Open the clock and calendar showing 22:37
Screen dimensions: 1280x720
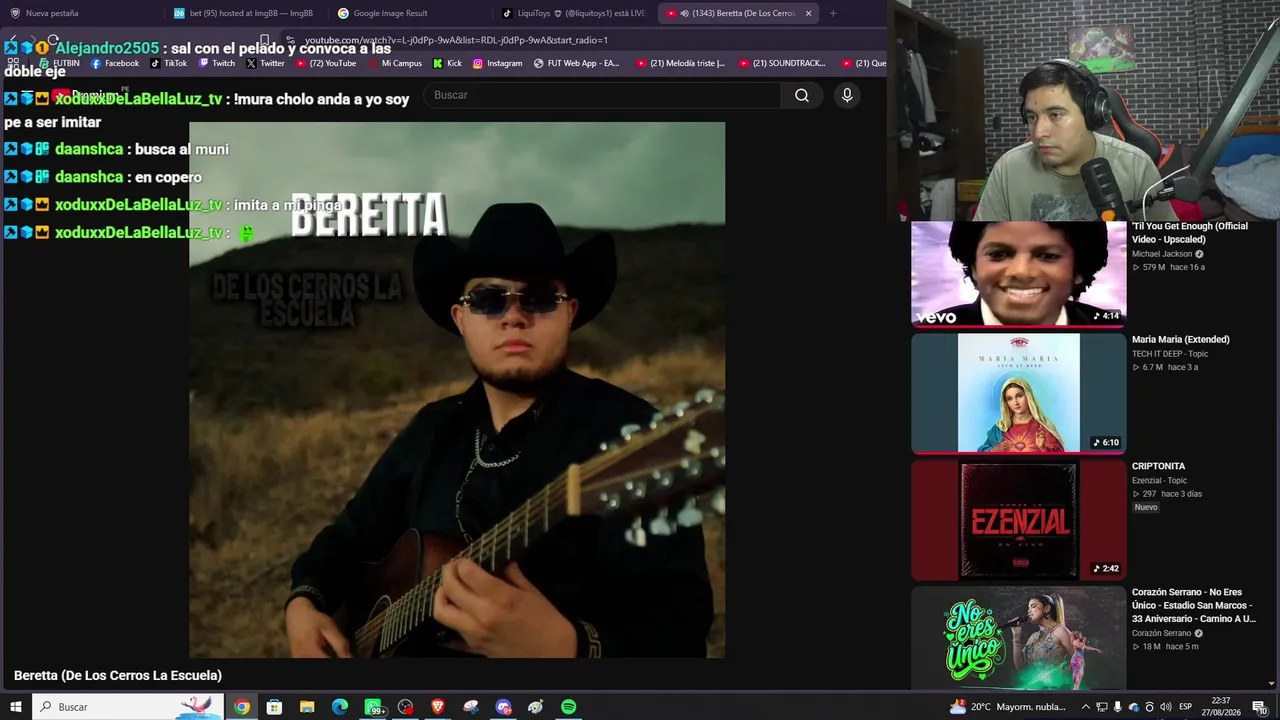(1220, 707)
